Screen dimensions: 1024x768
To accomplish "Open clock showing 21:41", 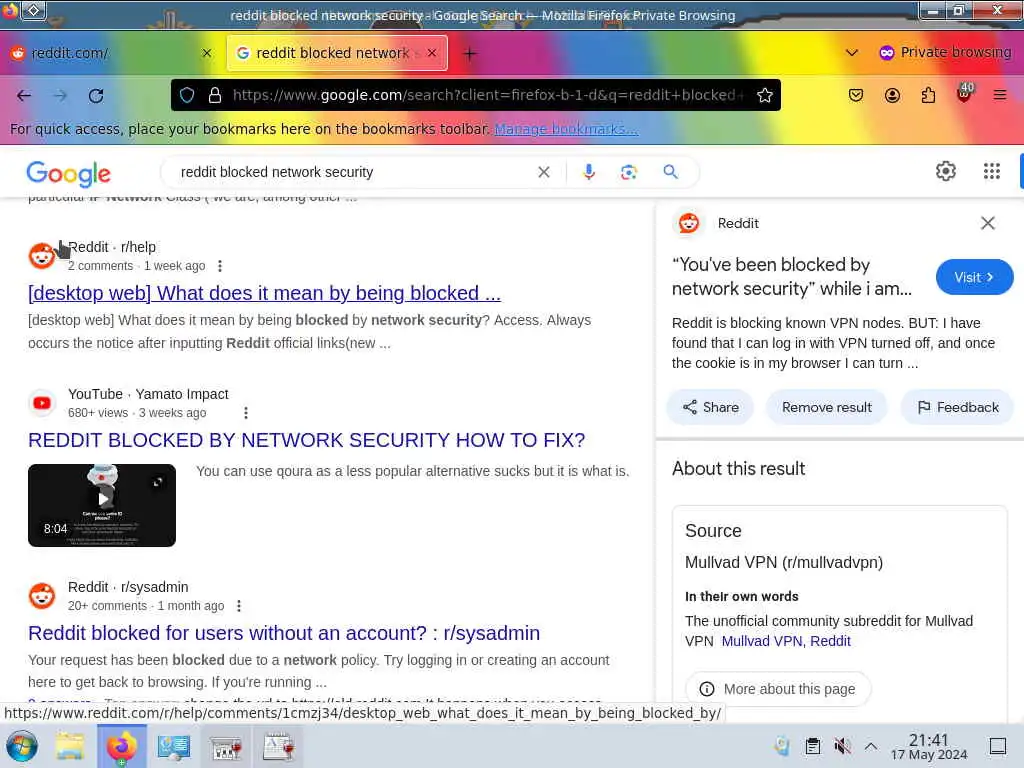I will 929,746.
